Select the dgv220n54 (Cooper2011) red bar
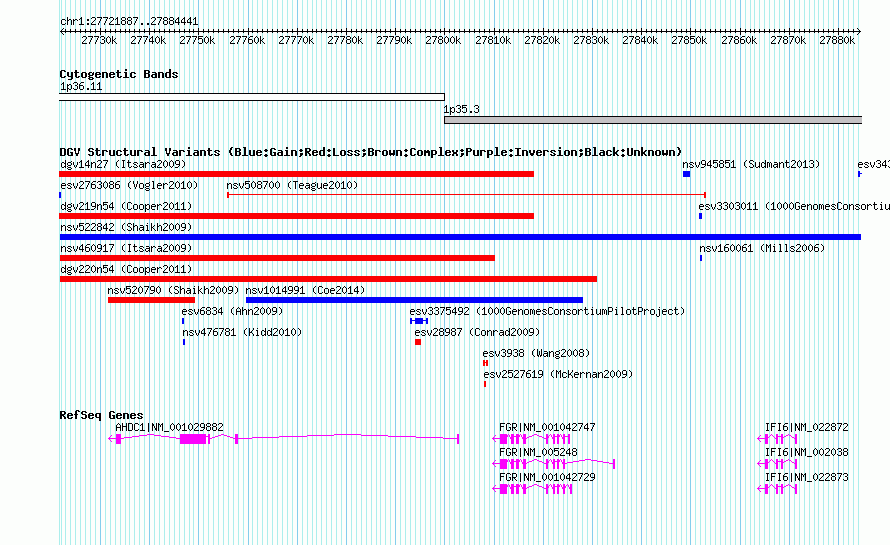 coord(328,279)
